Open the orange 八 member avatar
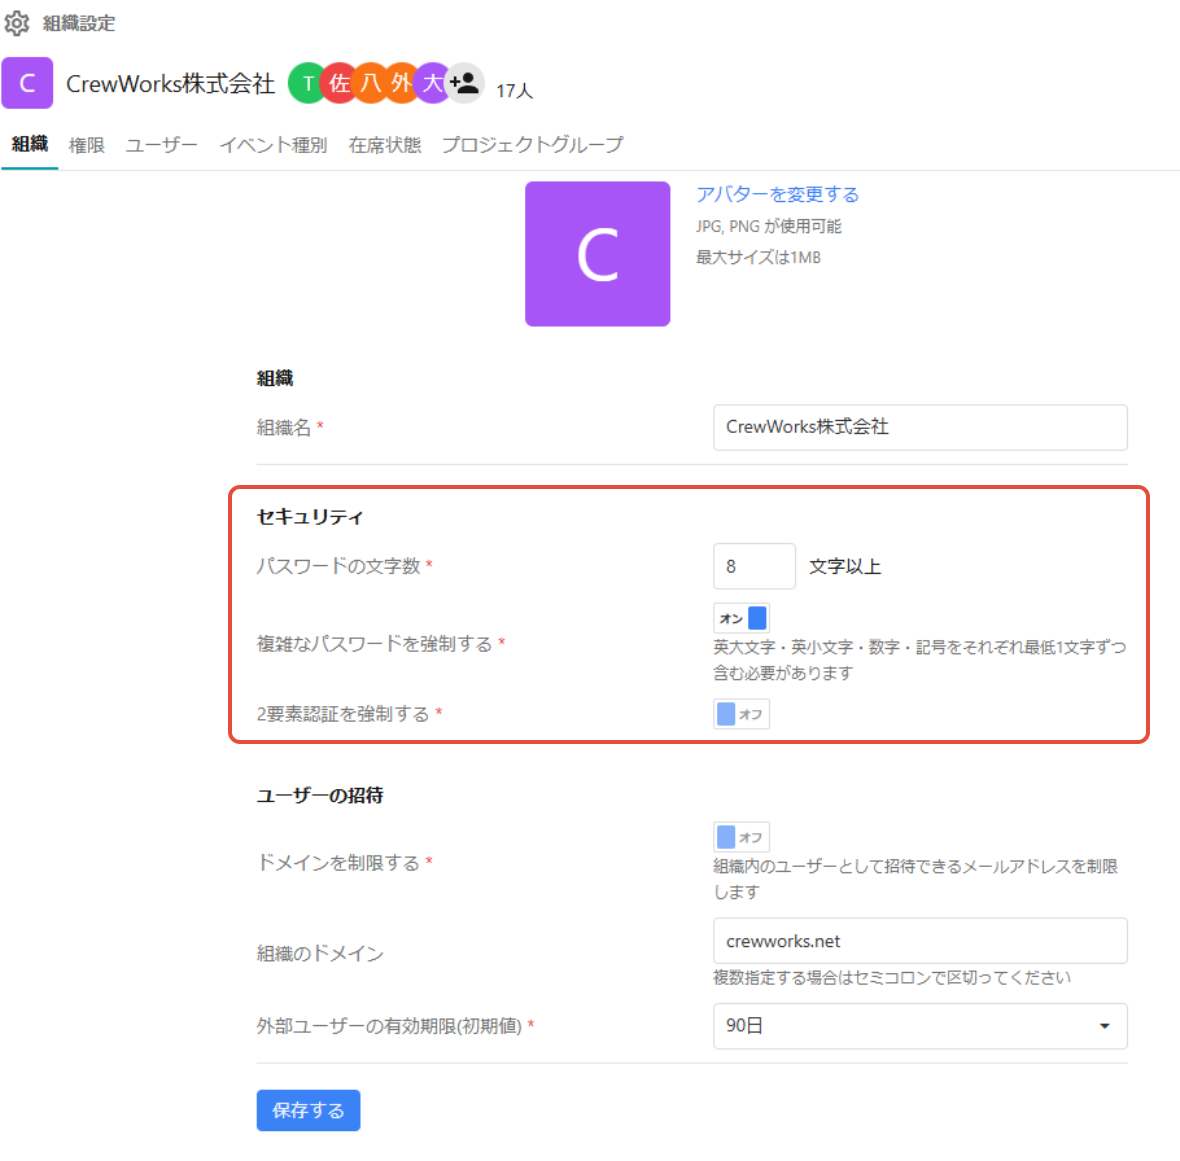Screen dimensions: 1180x1161 pyautogui.click(x=370, y=83)
